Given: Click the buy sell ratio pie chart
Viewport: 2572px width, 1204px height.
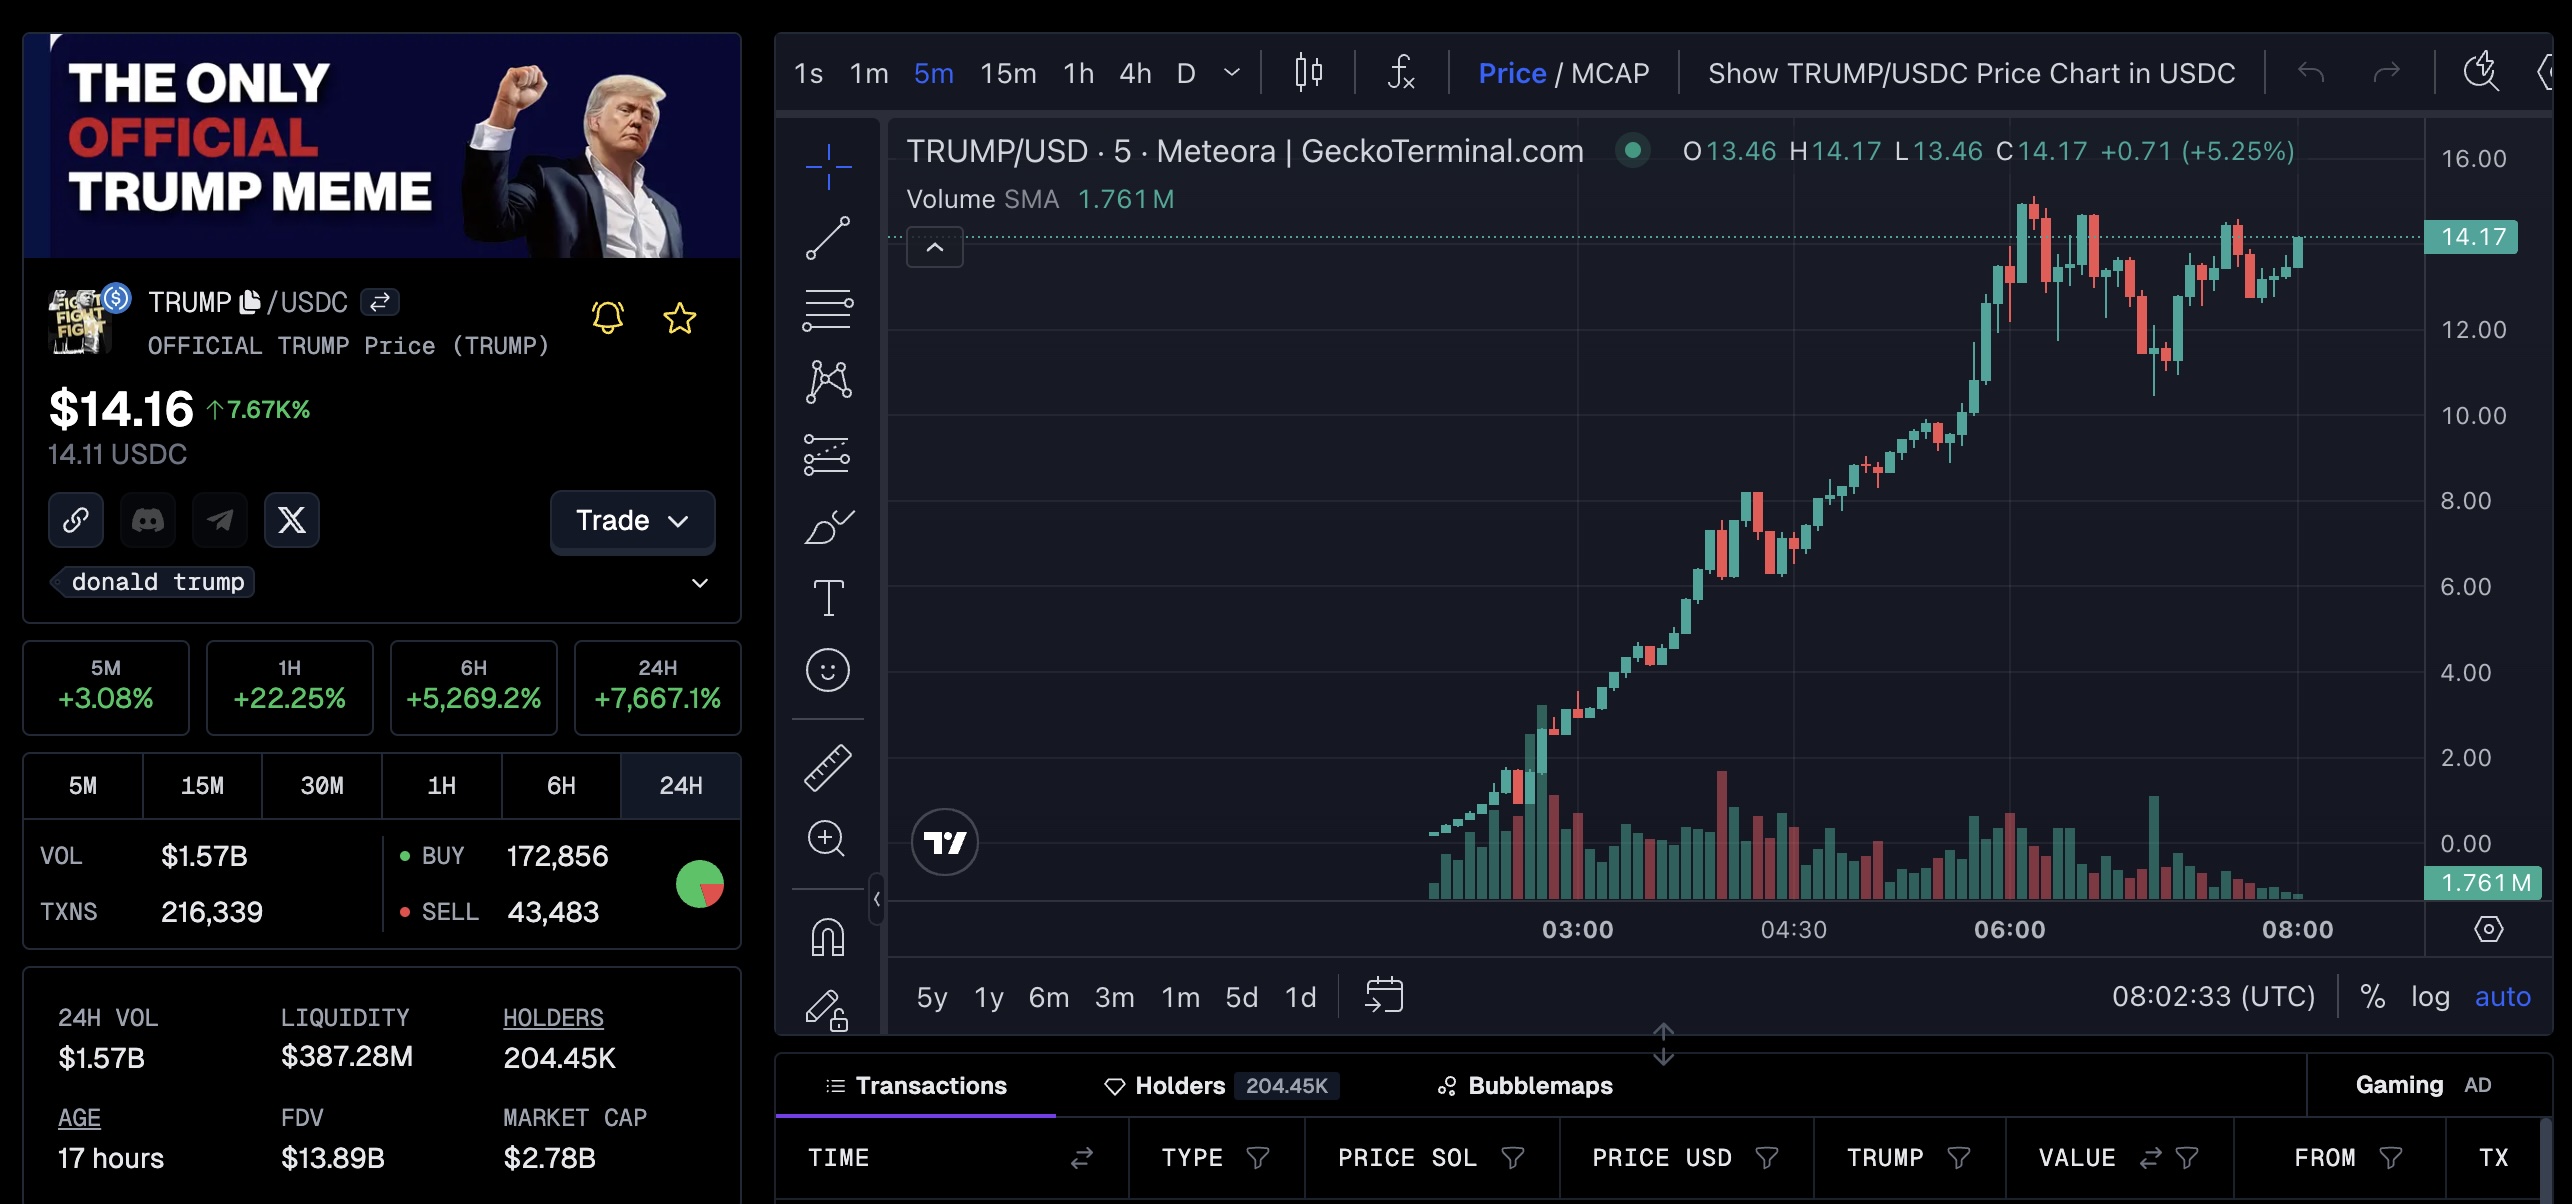Looking at the screenshot, I should pyautogui.click(x=700, y=884).
